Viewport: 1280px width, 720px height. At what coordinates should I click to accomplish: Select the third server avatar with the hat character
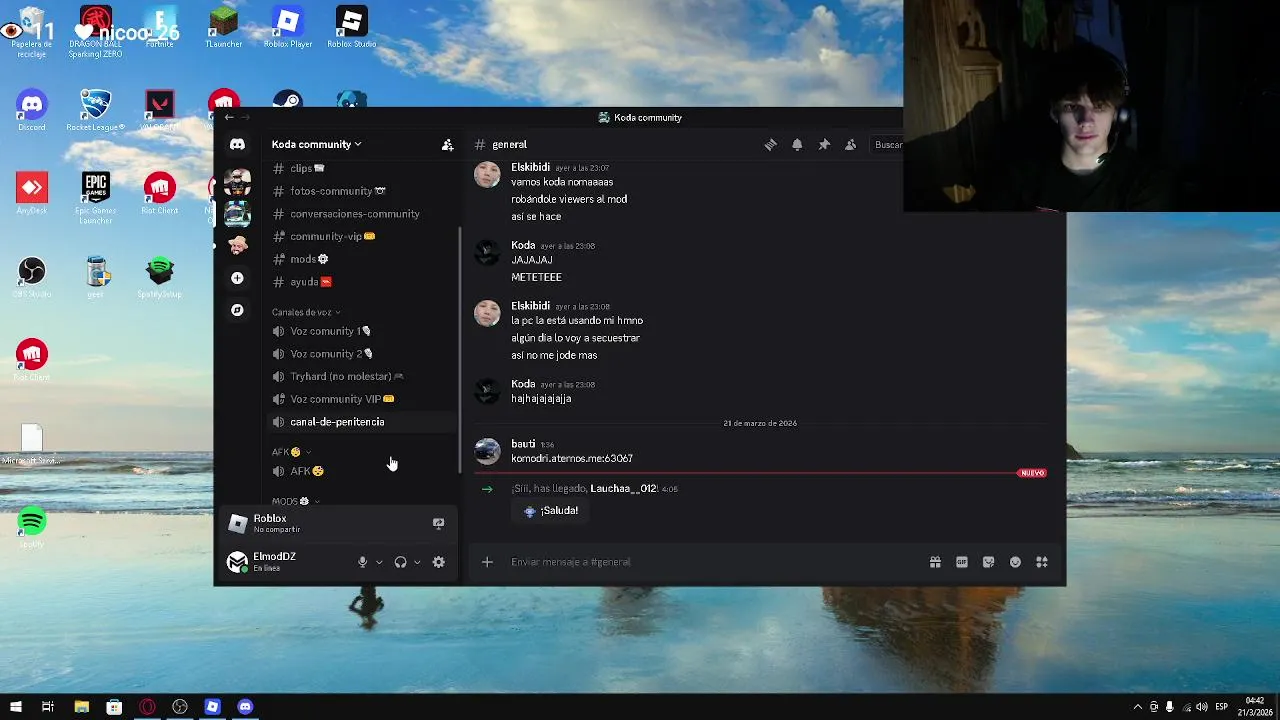point(237,245)
